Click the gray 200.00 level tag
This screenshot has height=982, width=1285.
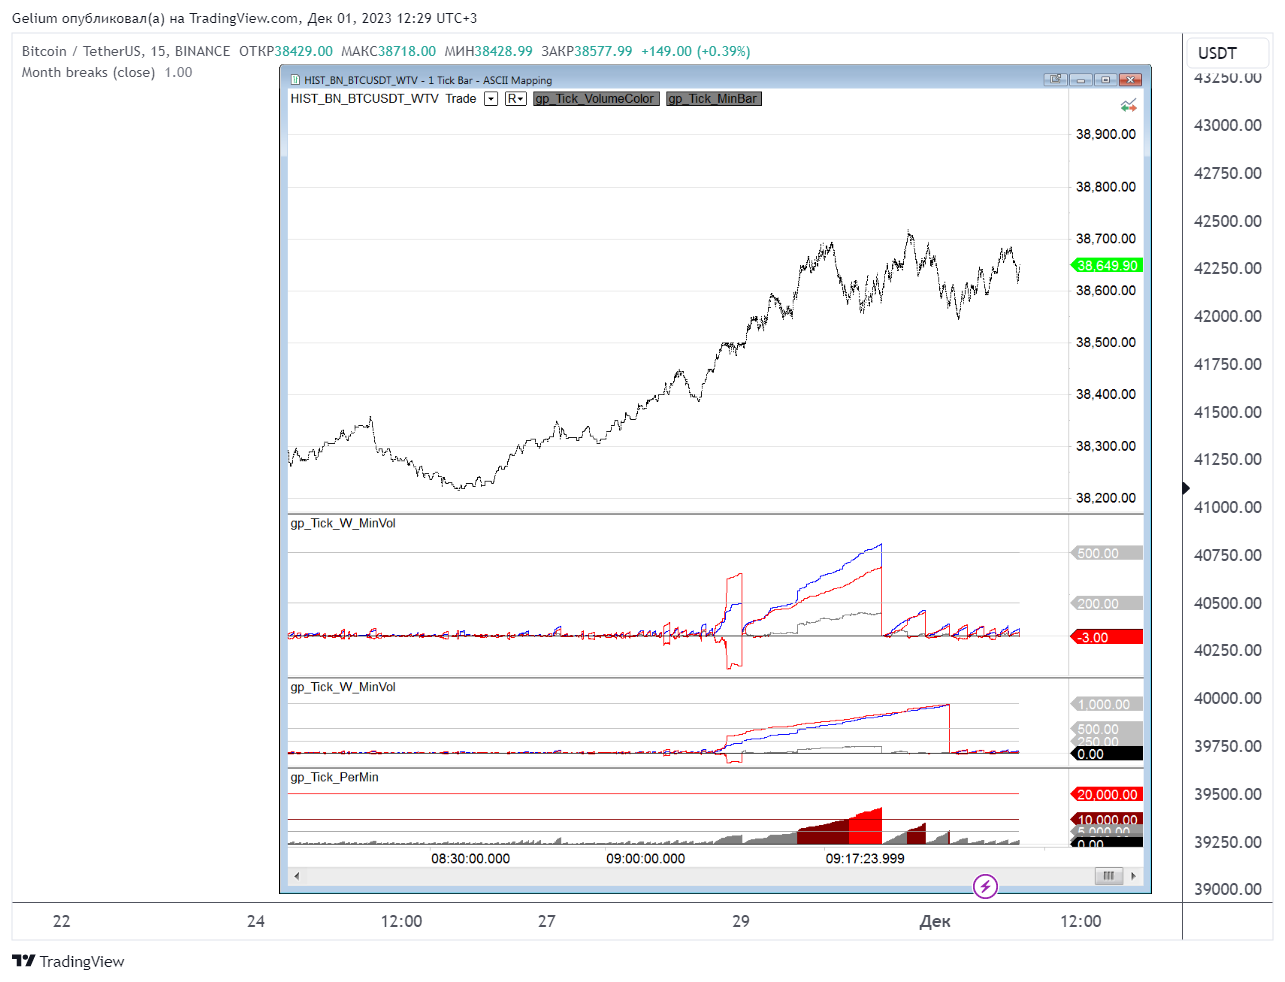[x=1106, y=604]
